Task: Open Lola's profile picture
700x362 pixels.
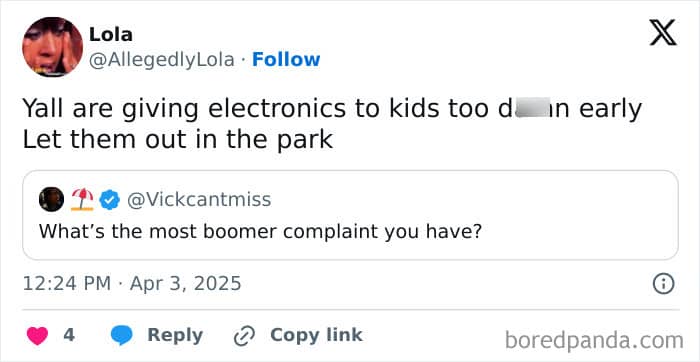Action: pos(52,47)
